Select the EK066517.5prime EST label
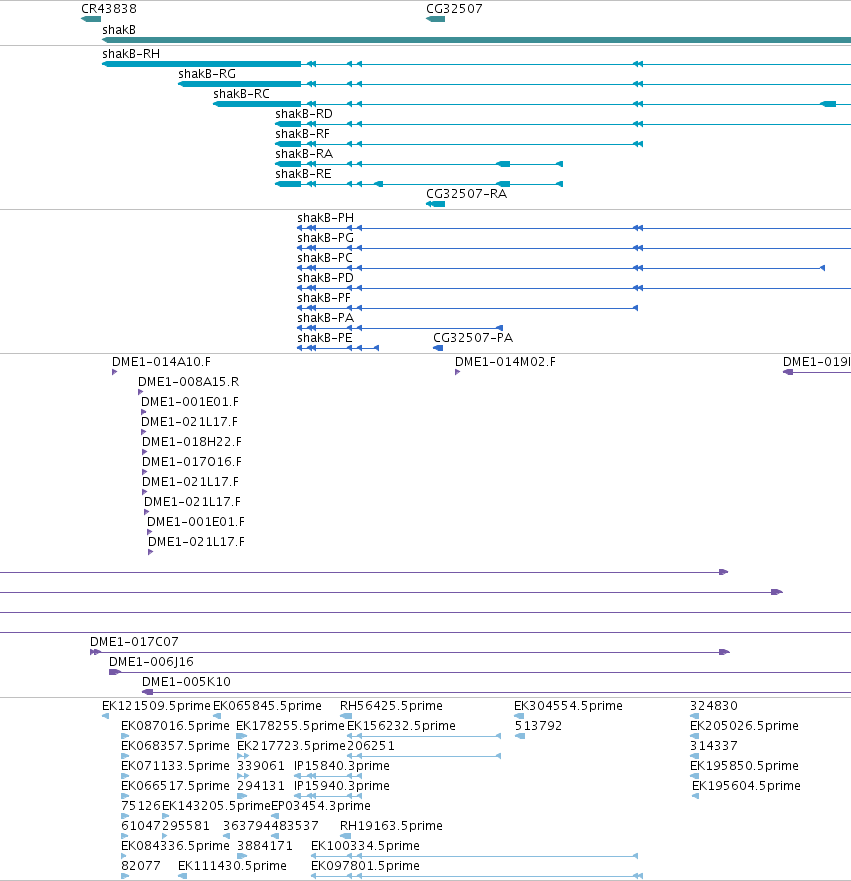851x881 pixels. pyautogui.click(x=175, y=786)
